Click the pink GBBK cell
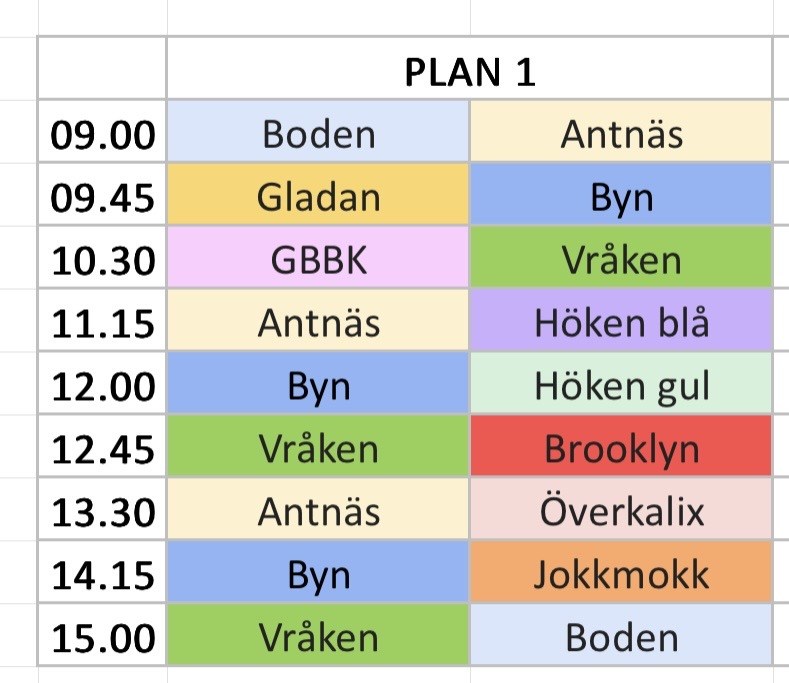This screenshot has height=683, width=789. 318,260
